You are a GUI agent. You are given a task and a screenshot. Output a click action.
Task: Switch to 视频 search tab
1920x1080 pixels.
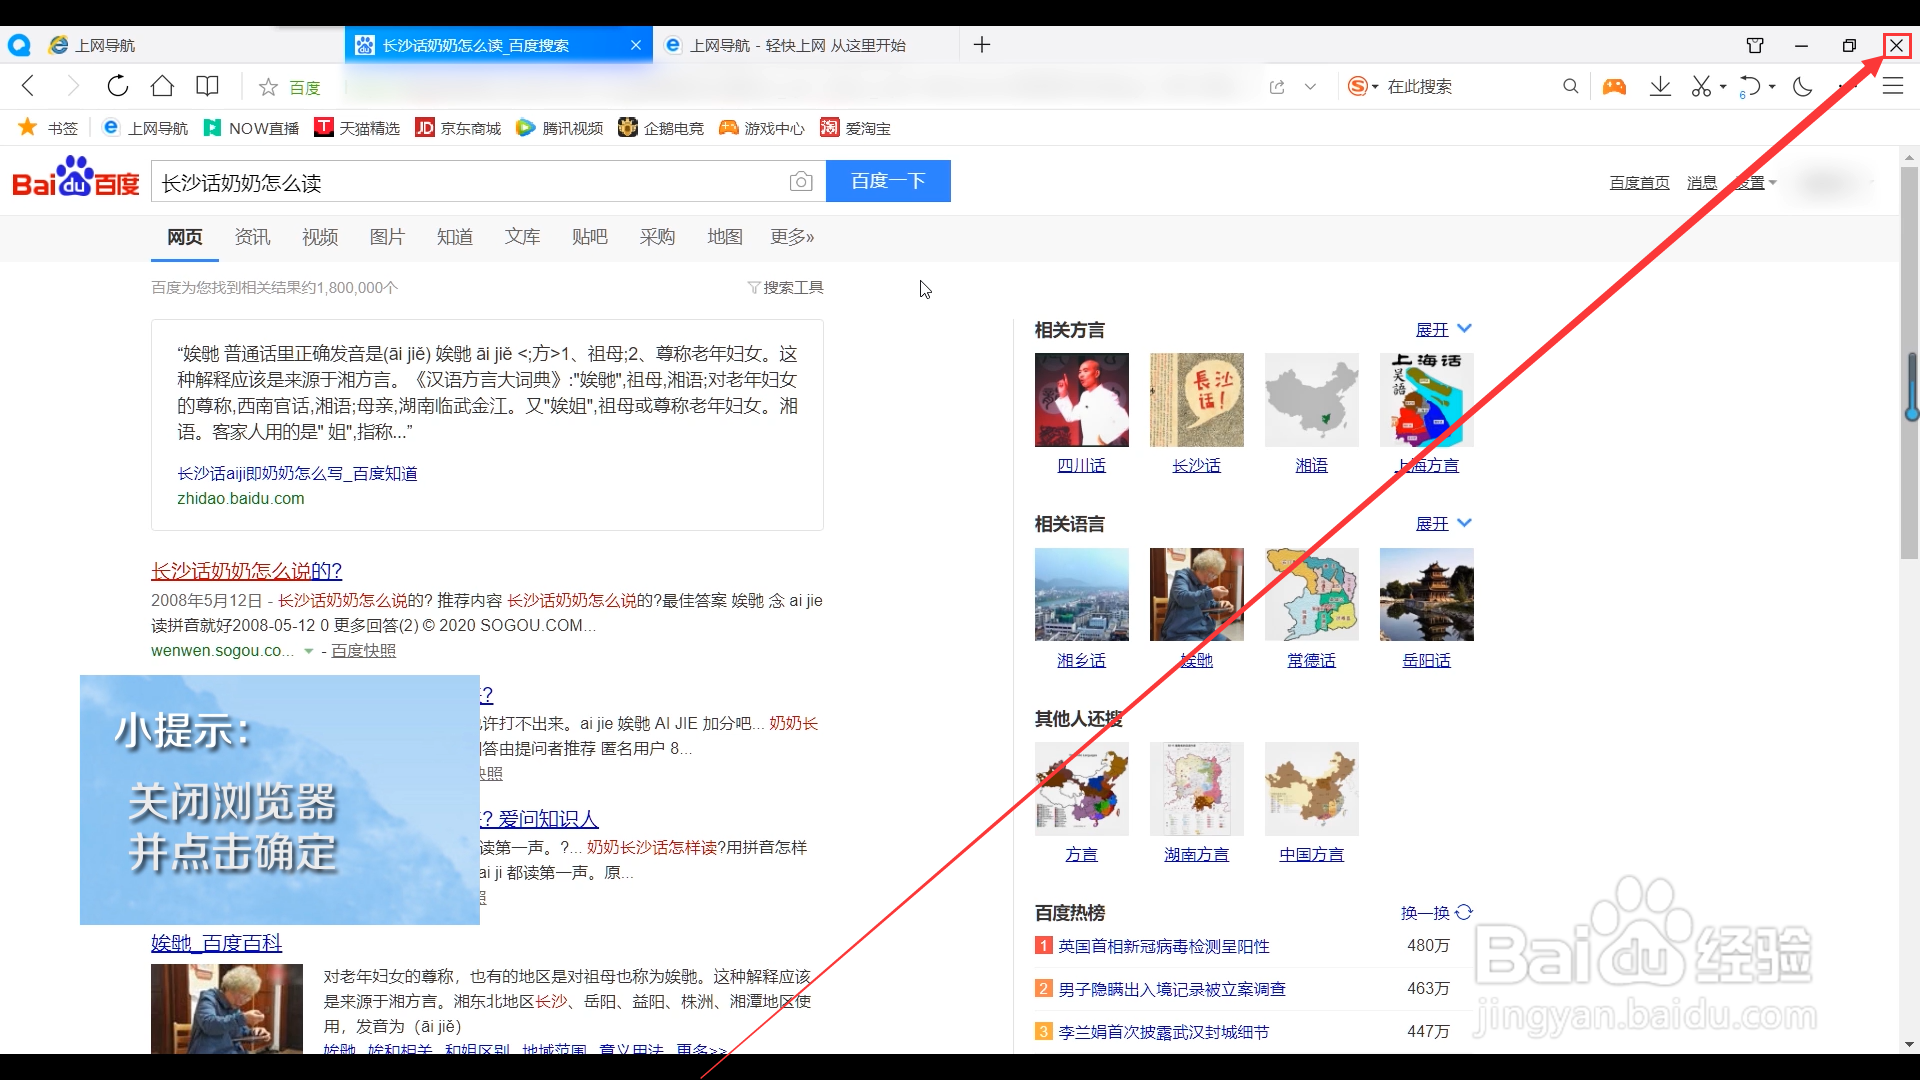coord(320,237)
